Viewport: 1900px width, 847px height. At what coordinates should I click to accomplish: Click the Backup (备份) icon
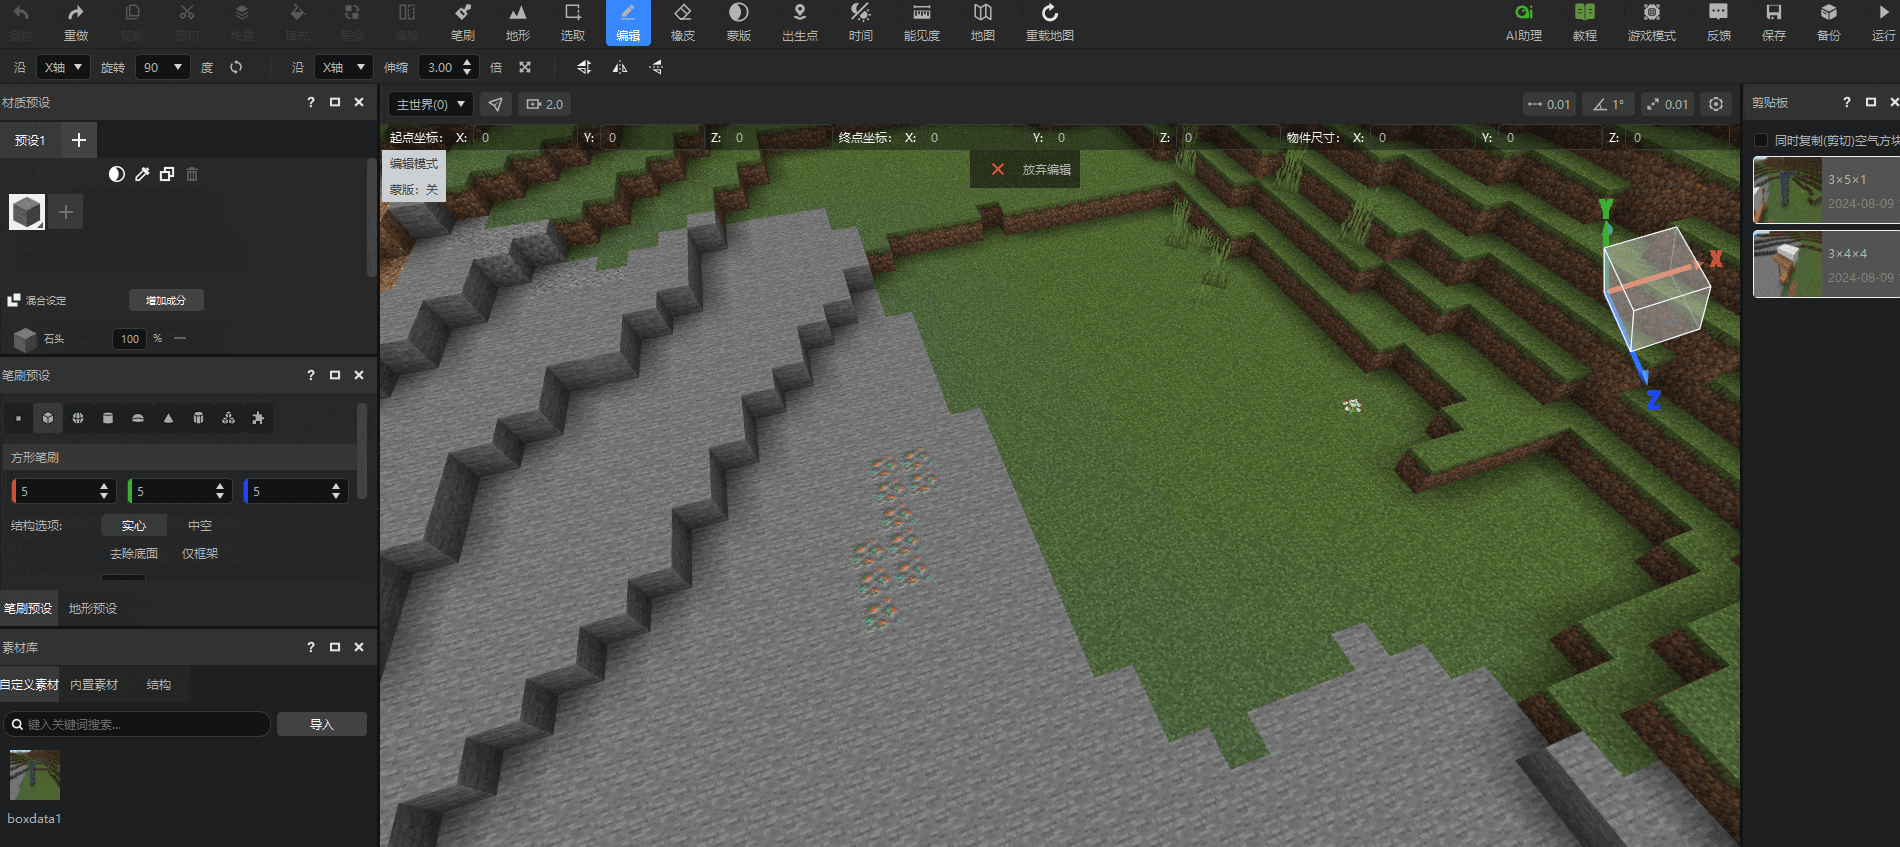click(1829, 22)
